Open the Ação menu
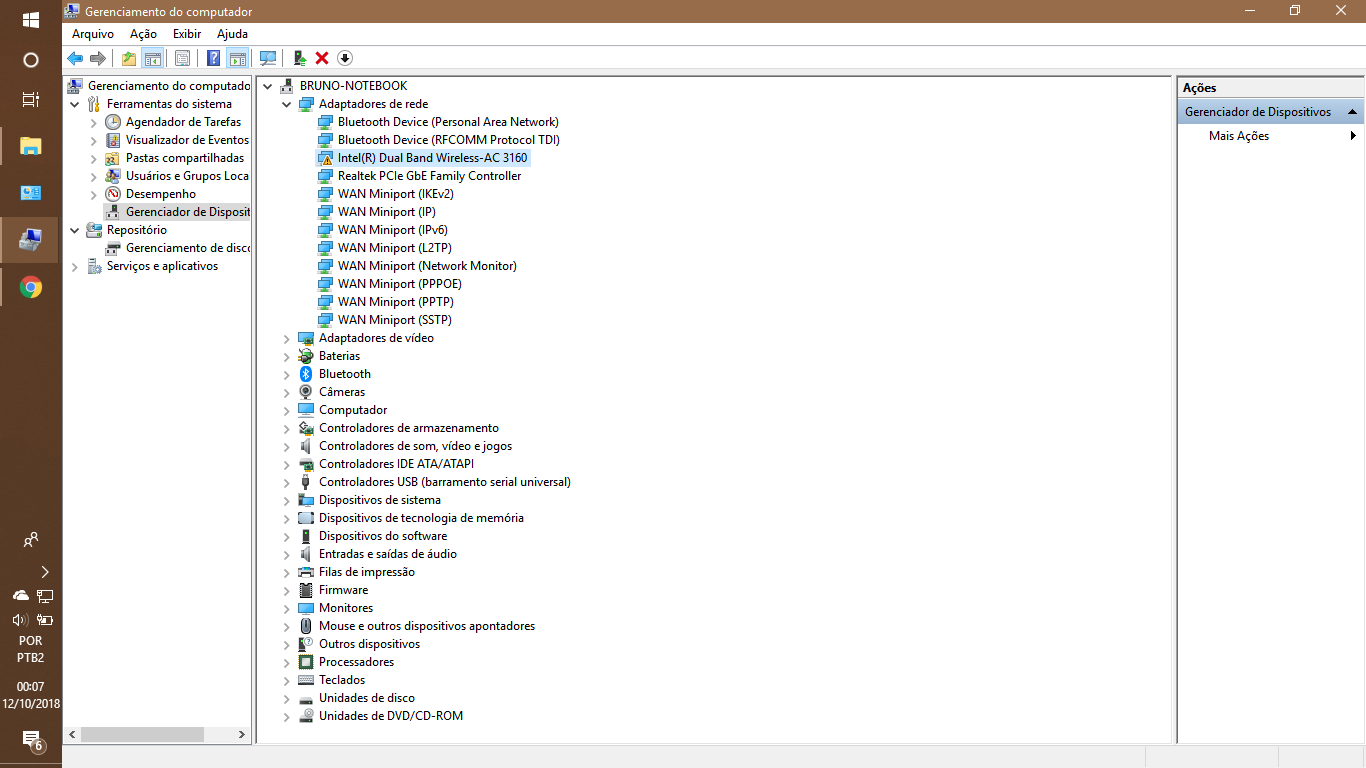The height and width of the screenshot is (768, 1366). (143, 34)
